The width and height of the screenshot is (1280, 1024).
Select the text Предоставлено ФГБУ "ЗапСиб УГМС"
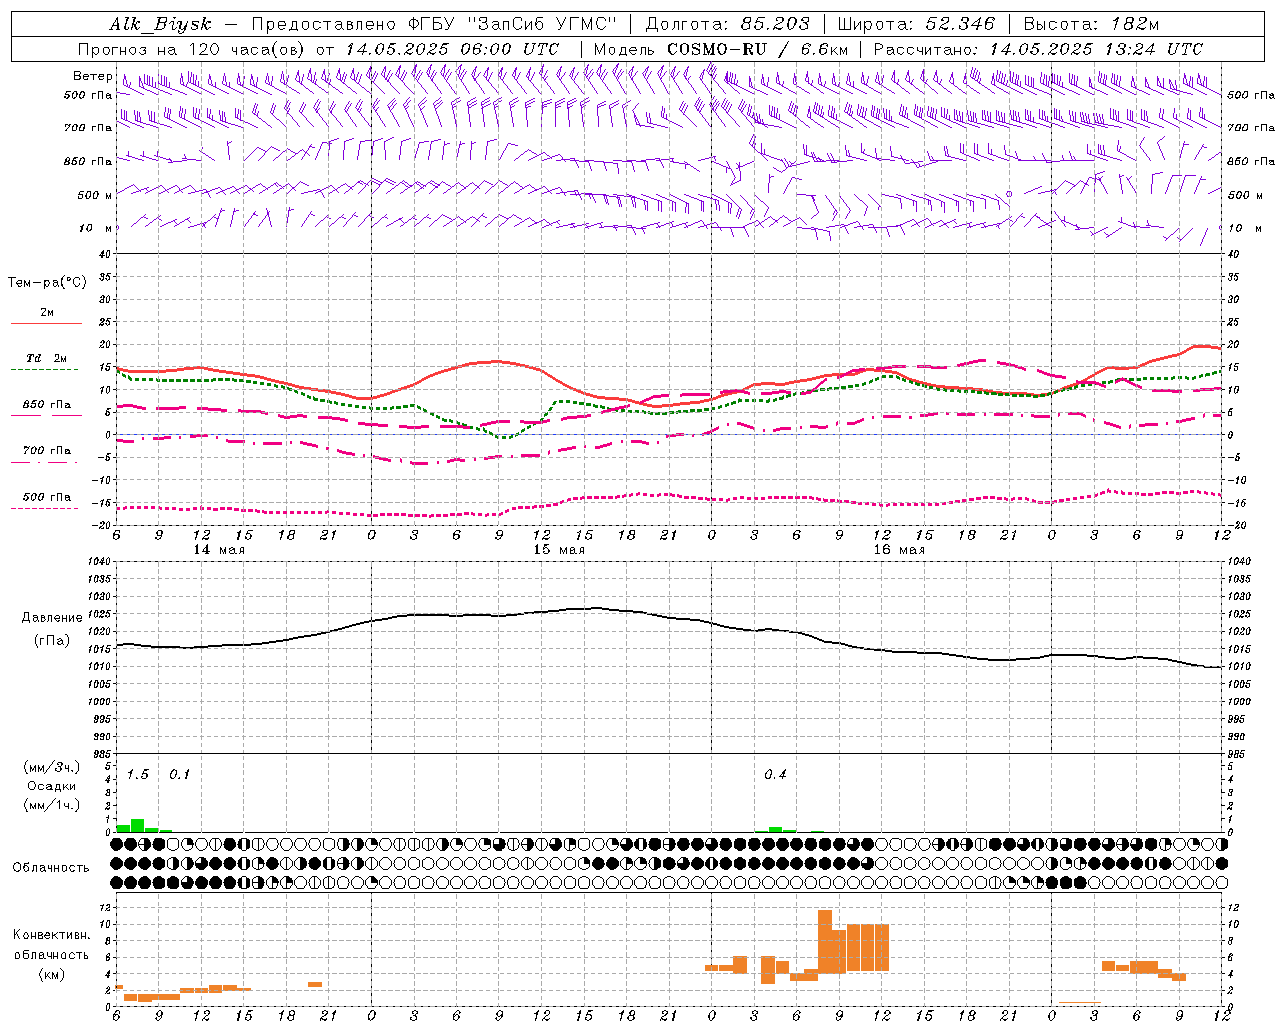point(435,25)
